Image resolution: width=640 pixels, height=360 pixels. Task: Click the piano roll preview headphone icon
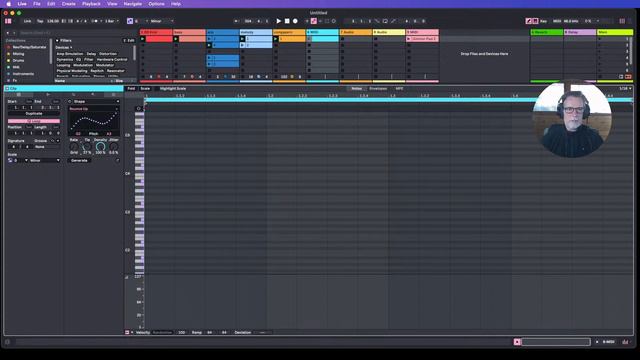click(x=138, y=109)
